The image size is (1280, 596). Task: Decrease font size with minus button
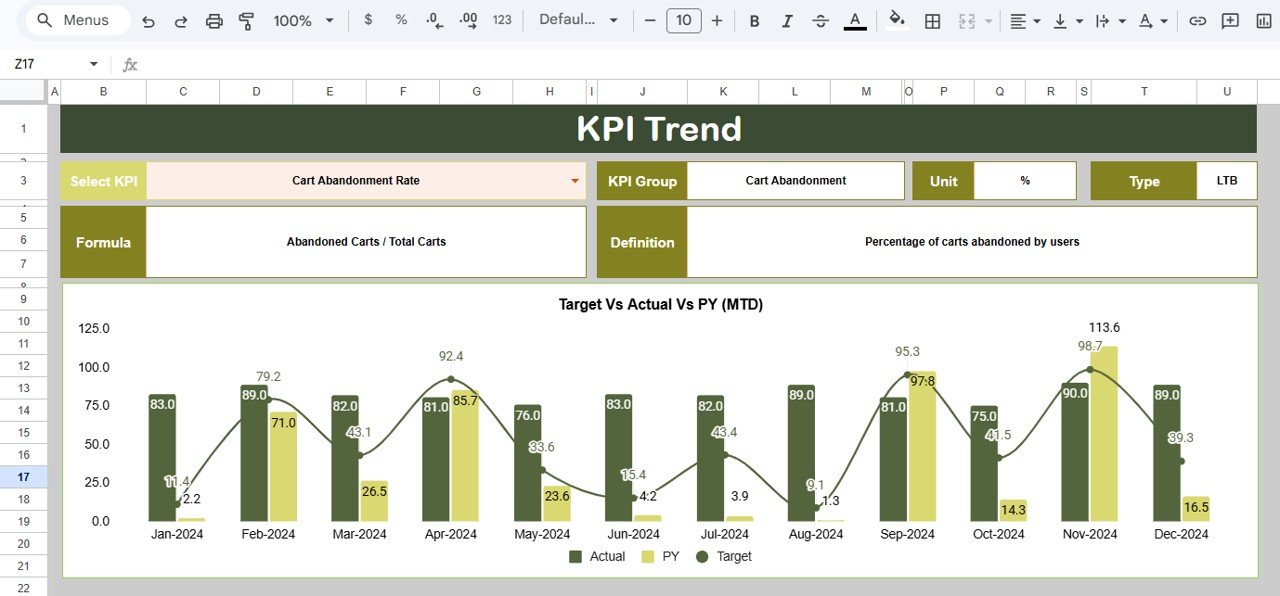tap(650, 20)
